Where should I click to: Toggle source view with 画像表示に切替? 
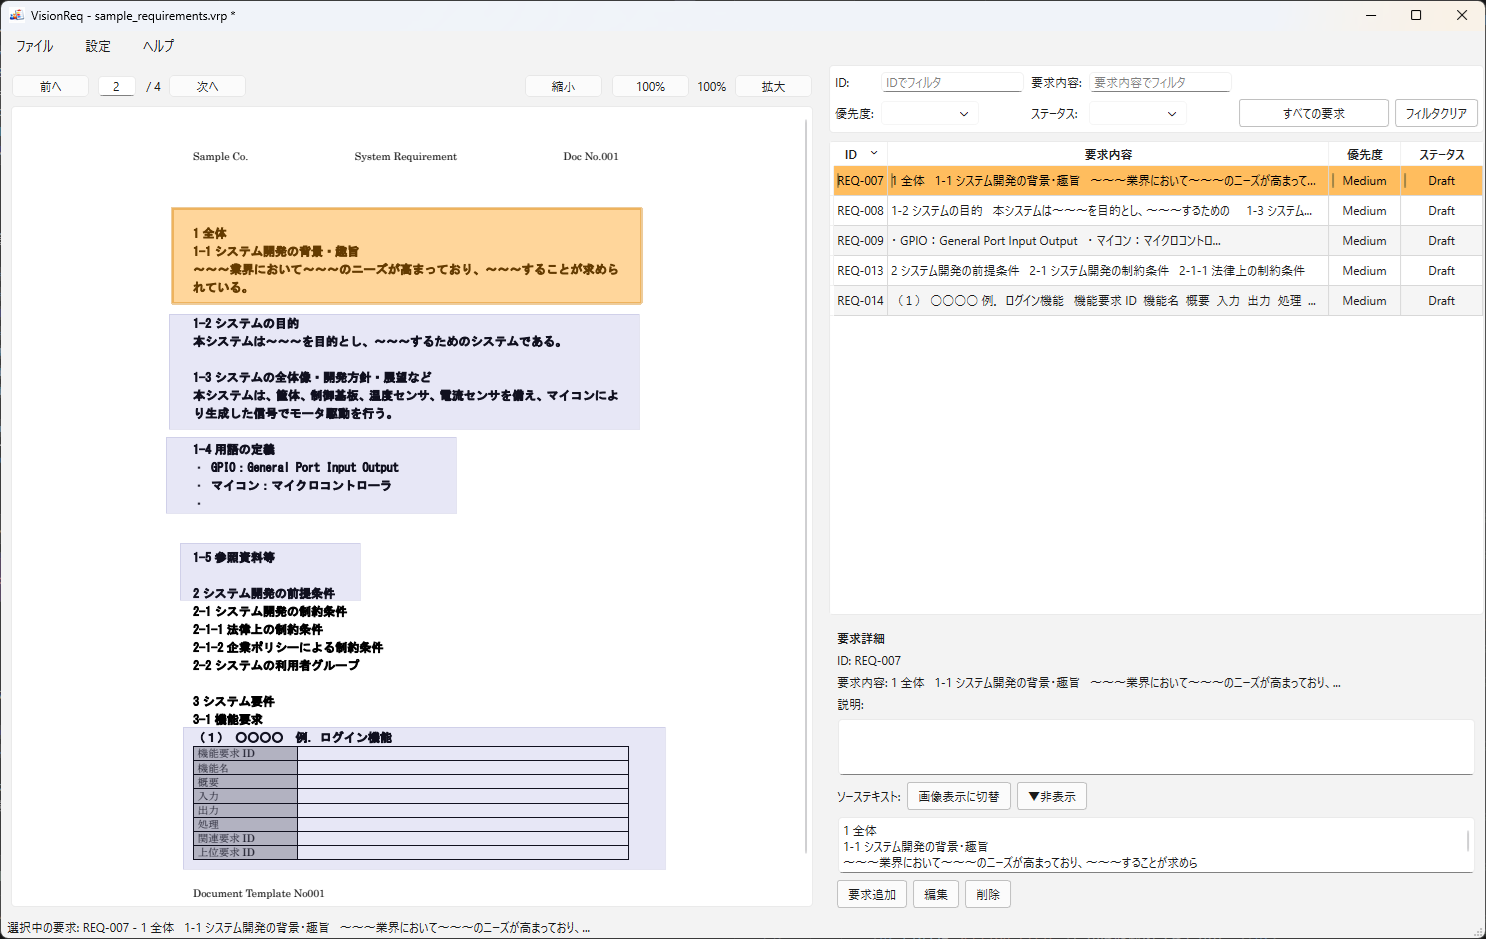click(958, 795)
